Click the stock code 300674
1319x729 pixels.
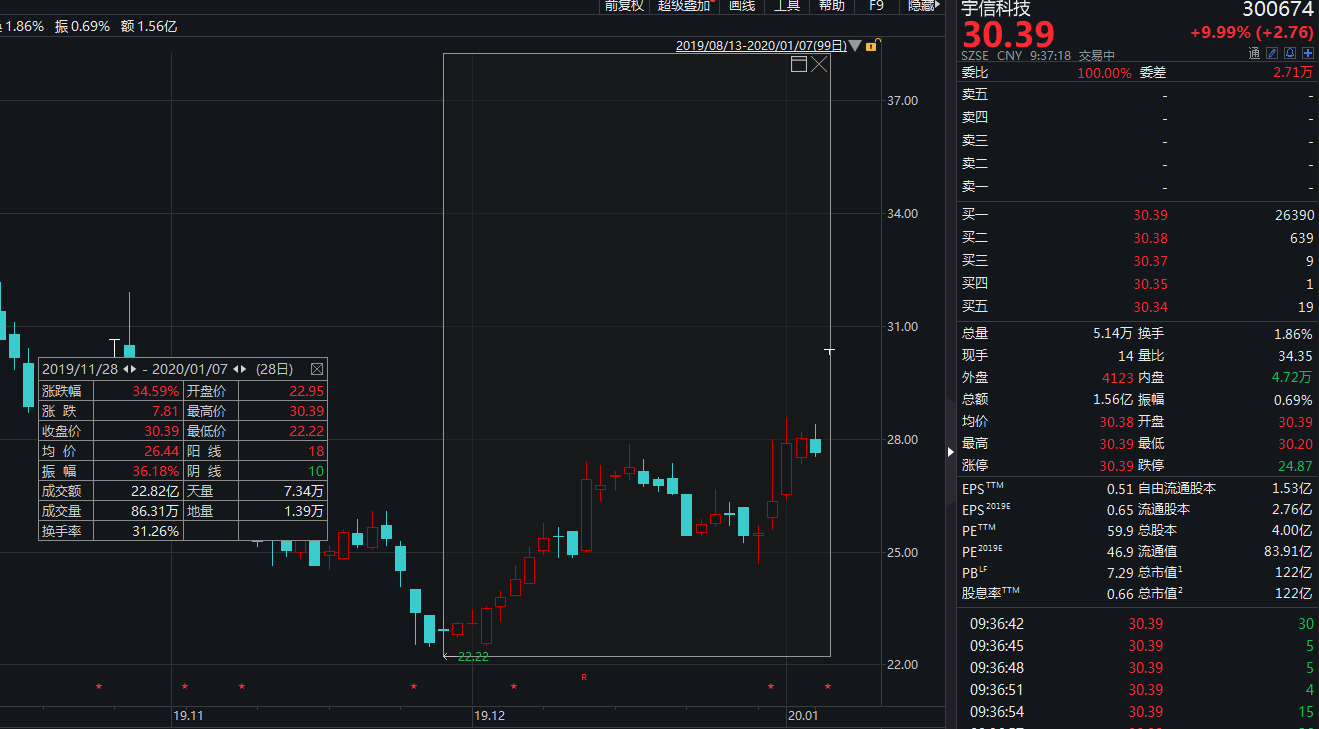[x=1278, y=9]
